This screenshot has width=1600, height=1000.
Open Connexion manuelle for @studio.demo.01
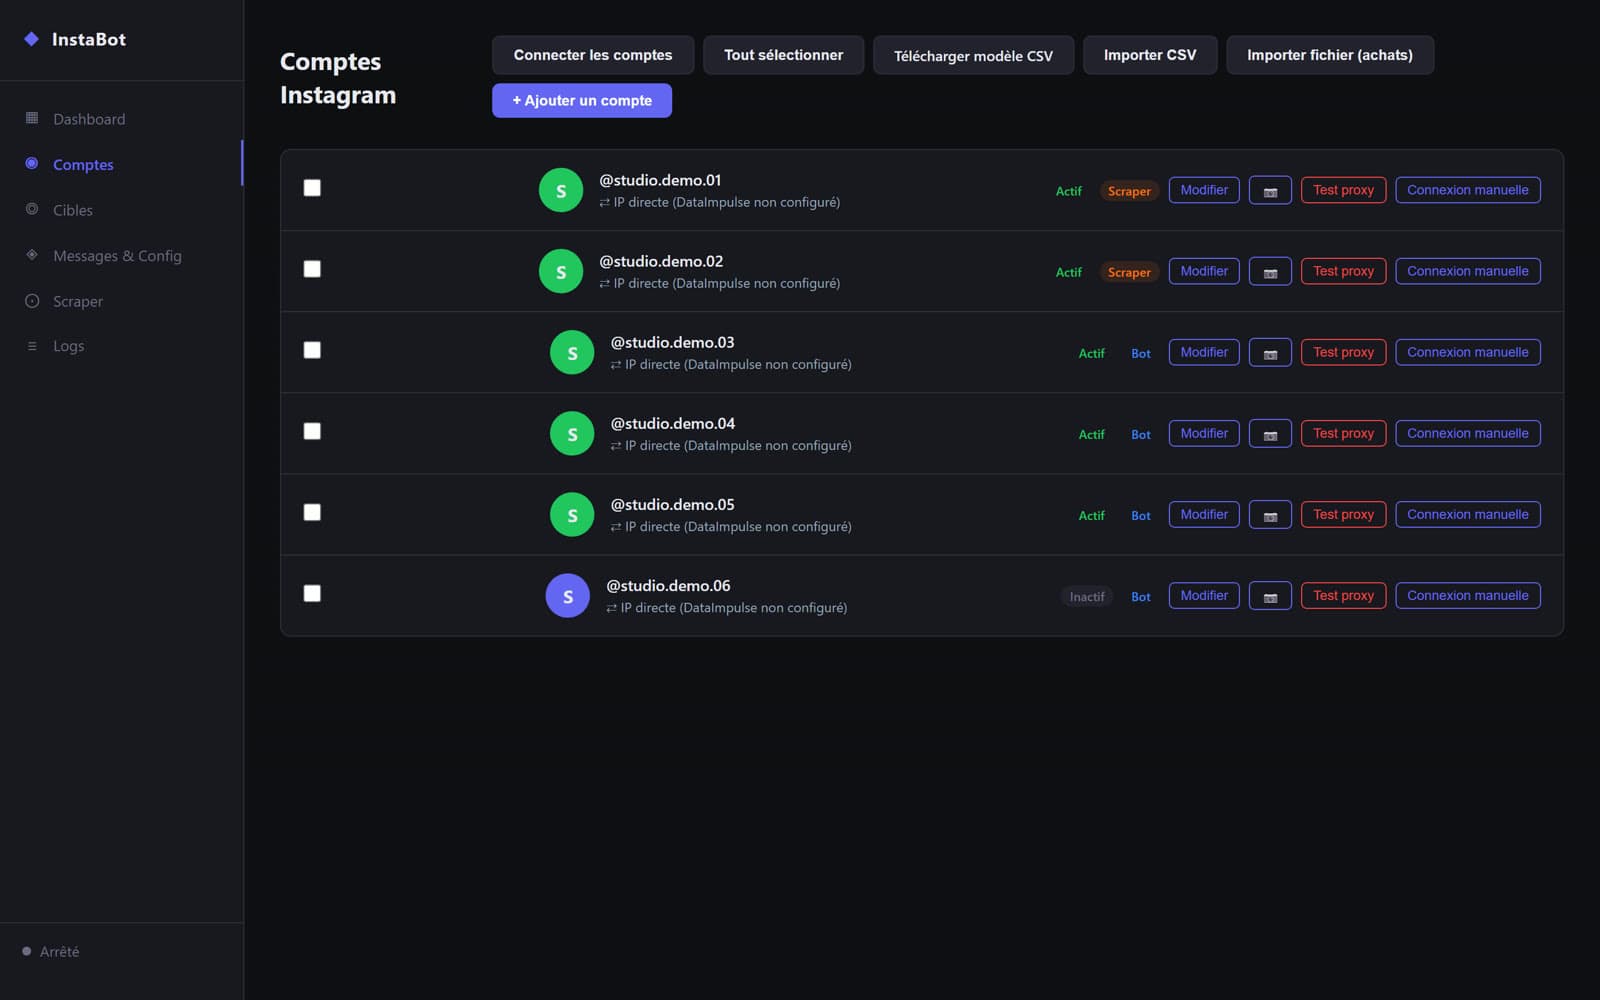pos(1467,190)
